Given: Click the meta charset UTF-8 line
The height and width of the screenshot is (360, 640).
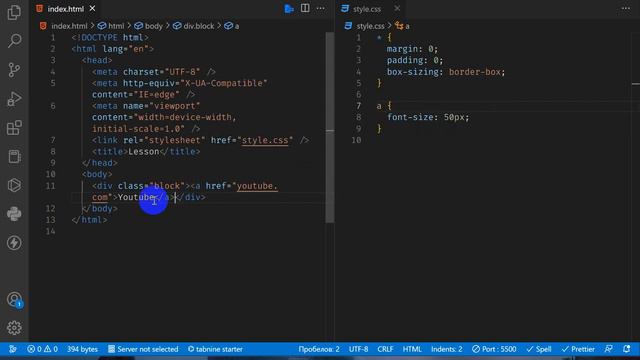Looking at the screenshot, I should point(154,72).
